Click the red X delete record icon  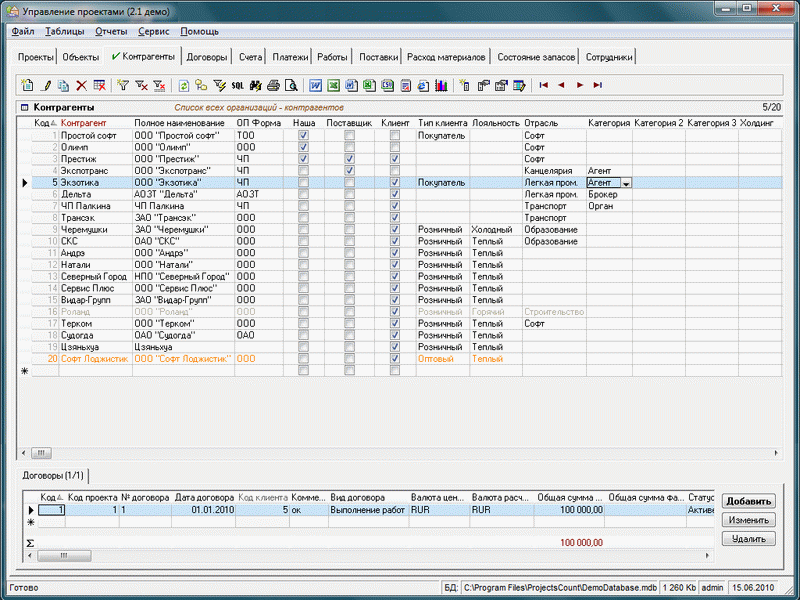tap(81, 86)
